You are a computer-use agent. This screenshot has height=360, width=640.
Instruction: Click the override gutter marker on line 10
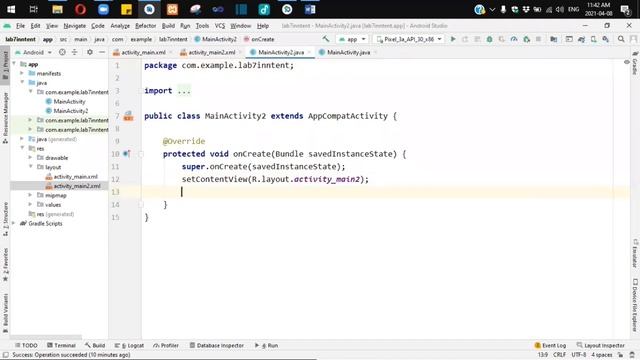[x=127, y=154]
